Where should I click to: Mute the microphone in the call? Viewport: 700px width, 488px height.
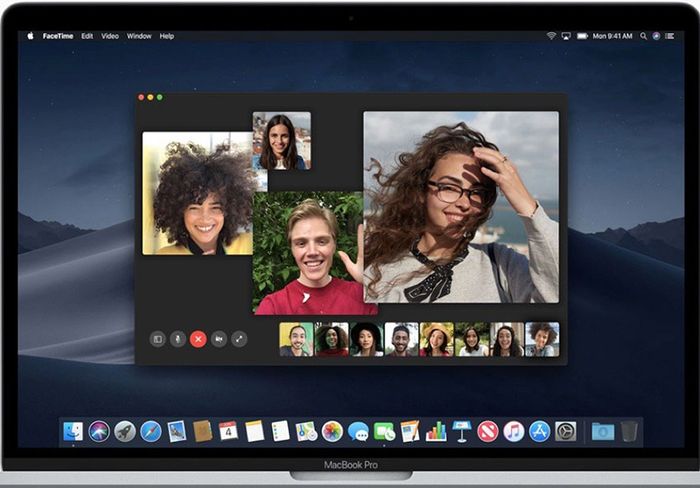pos(178,339)
